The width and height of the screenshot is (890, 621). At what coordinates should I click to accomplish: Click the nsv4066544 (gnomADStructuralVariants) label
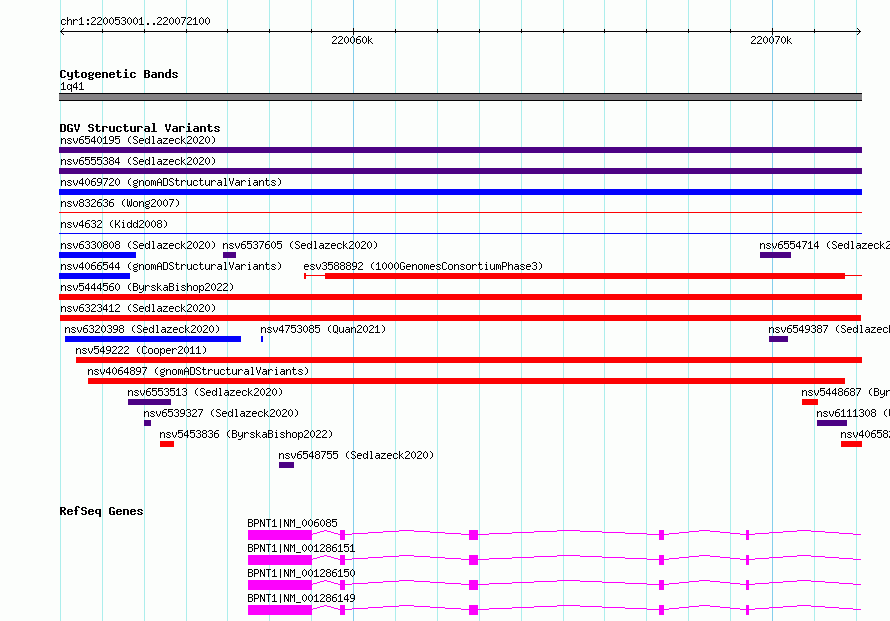[171, 266]
